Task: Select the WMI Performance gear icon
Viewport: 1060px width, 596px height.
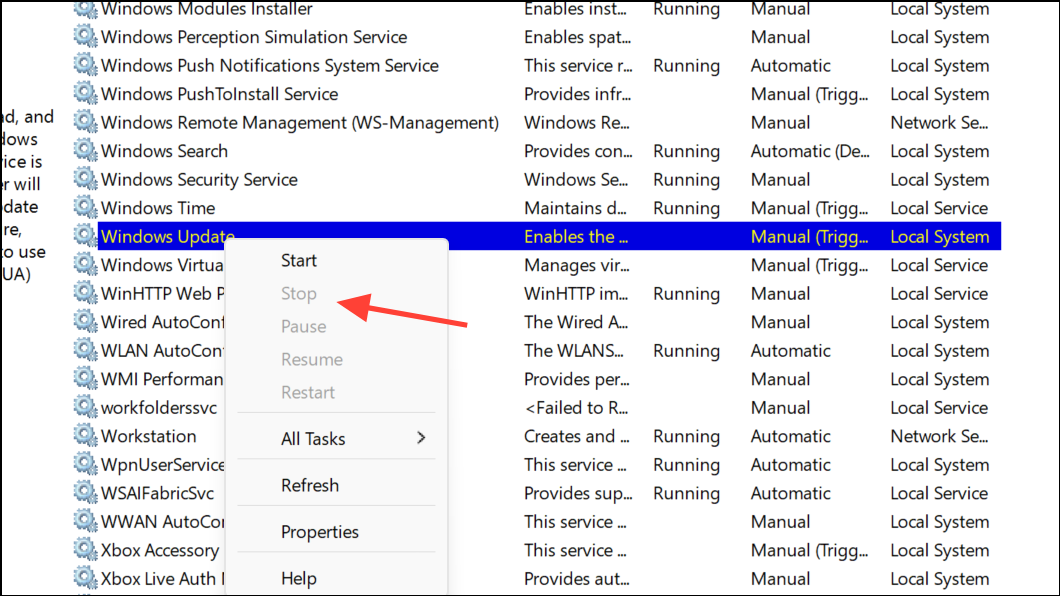Action: coord(85,378)
